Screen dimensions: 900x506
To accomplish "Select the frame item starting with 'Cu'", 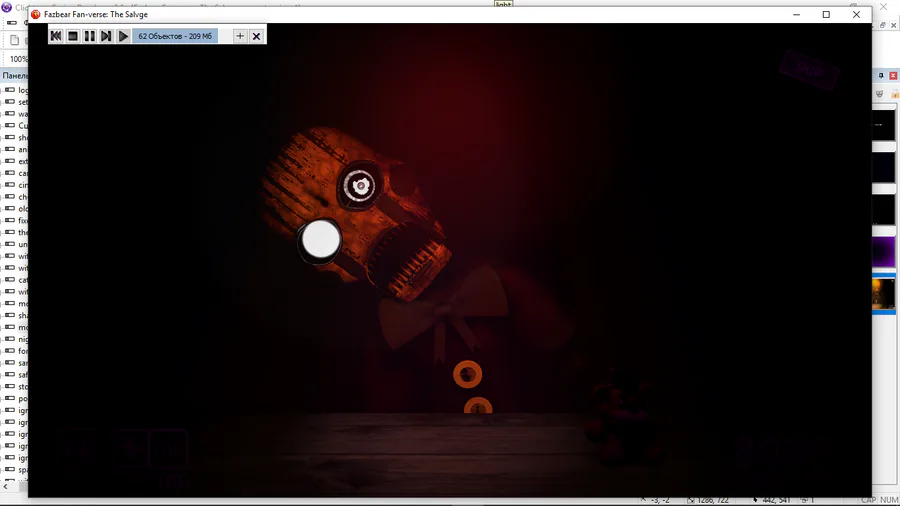I will pyautogui.click(x=16, y=126).
